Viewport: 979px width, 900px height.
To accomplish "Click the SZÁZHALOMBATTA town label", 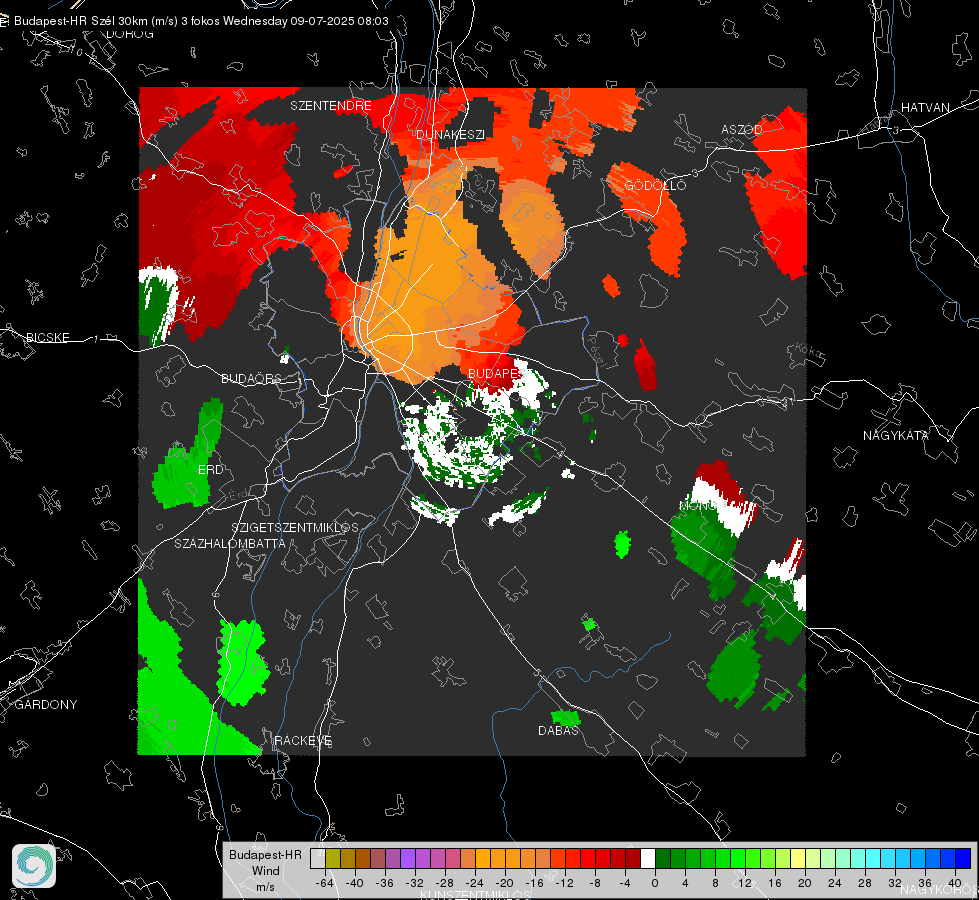I will click(230, 543).
